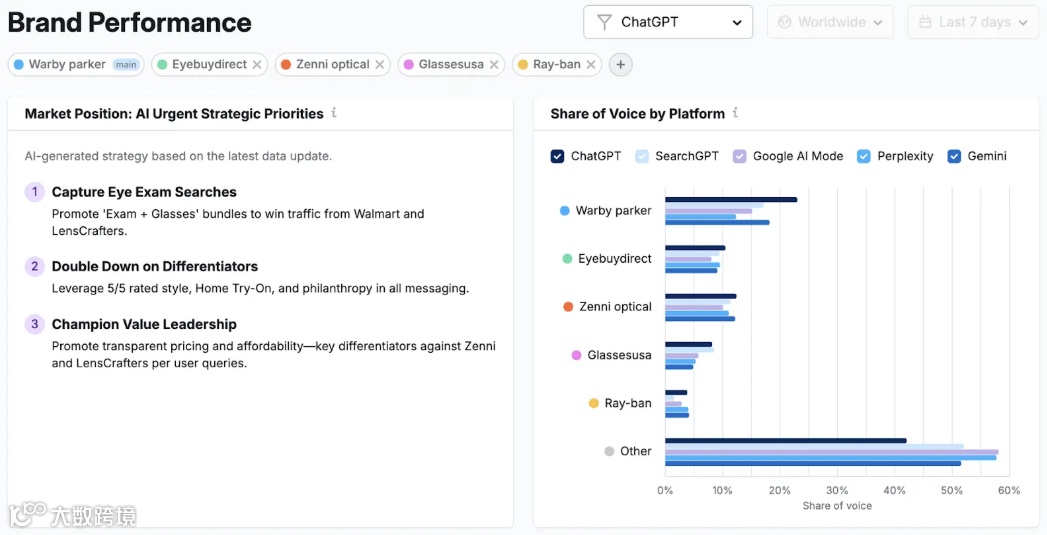The image size is (1047, 535).
Task: Uncheck the ChatGPT platform checkbox
Action: (x=558, y=156)
